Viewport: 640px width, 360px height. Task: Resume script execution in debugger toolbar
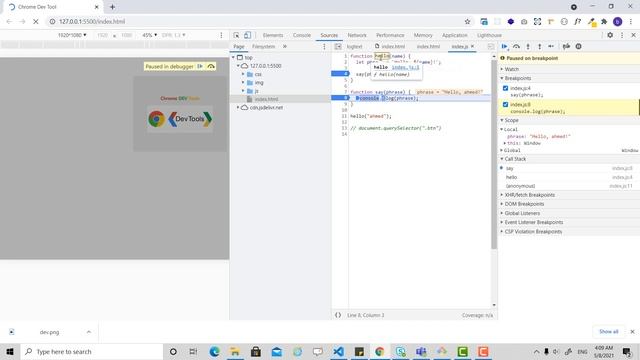coord(505,47)
